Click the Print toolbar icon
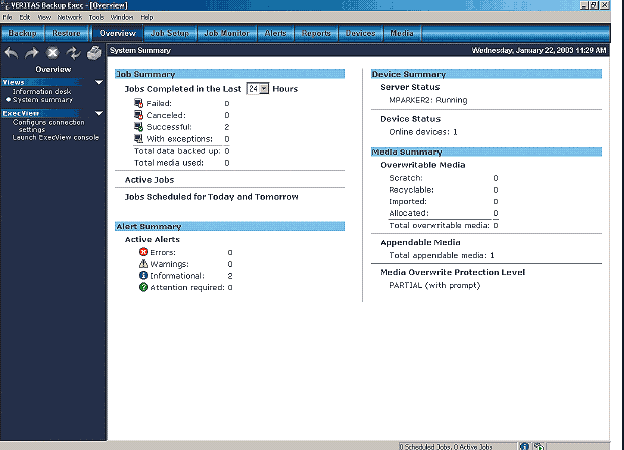The height and width of the screenshot is (450, 624). tap(94, 53)
